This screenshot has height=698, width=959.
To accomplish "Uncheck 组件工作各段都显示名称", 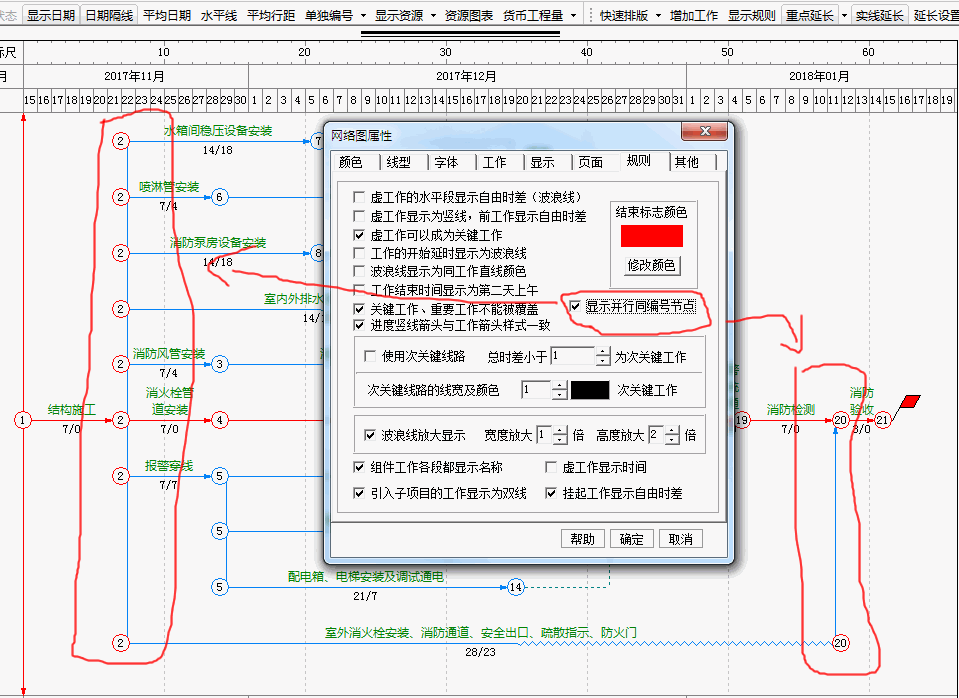I will (359, 467).
